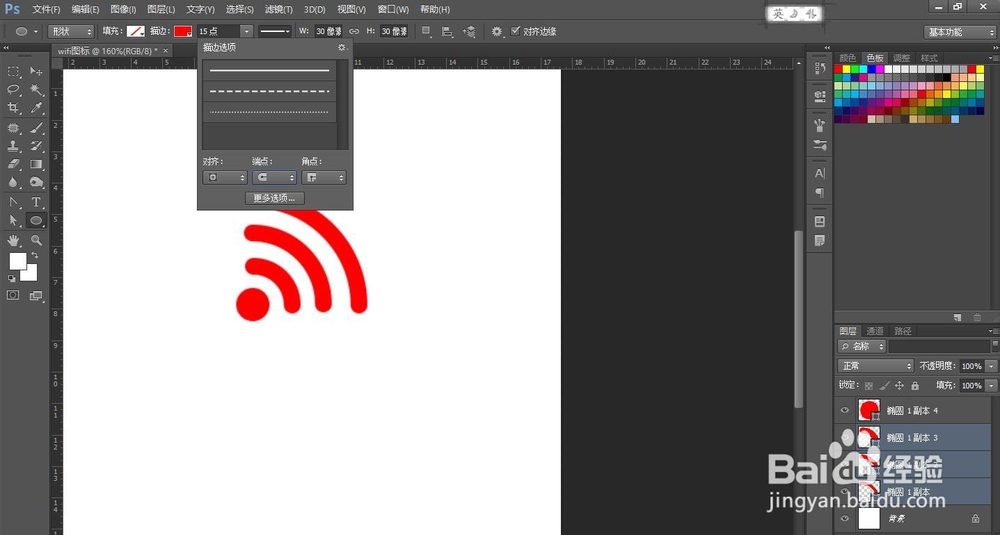The height and width of the screenshot is (535, 1000).
Task: Switch to the 颜色 panel tab
Action: pyautogui.click(x=848, y=58)
